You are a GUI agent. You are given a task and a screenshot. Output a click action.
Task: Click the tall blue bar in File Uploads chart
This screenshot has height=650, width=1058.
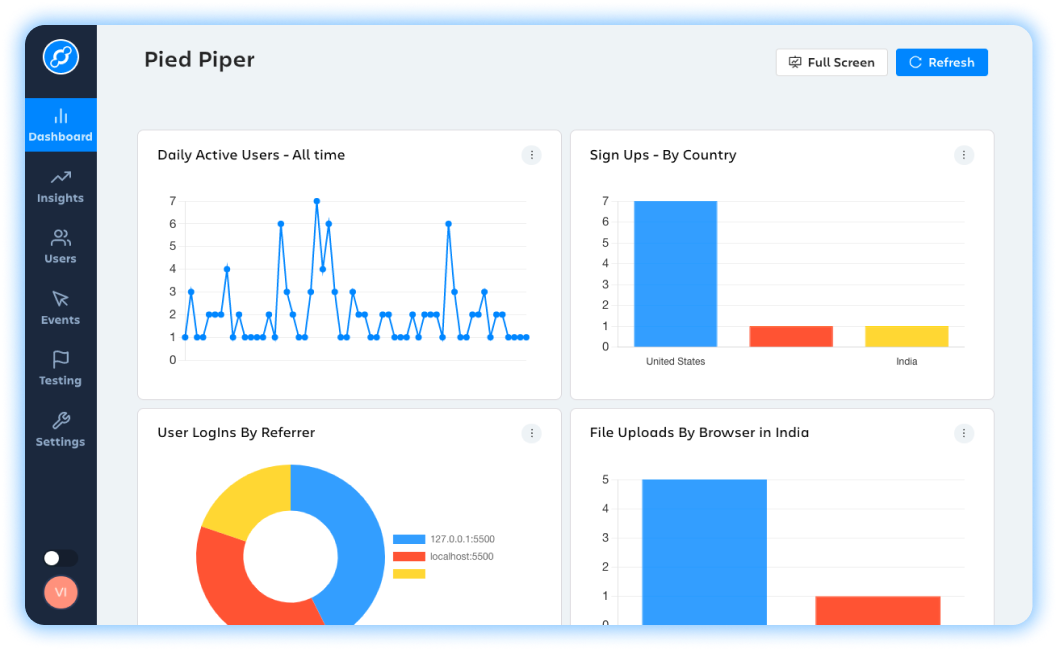click(704, 552)
